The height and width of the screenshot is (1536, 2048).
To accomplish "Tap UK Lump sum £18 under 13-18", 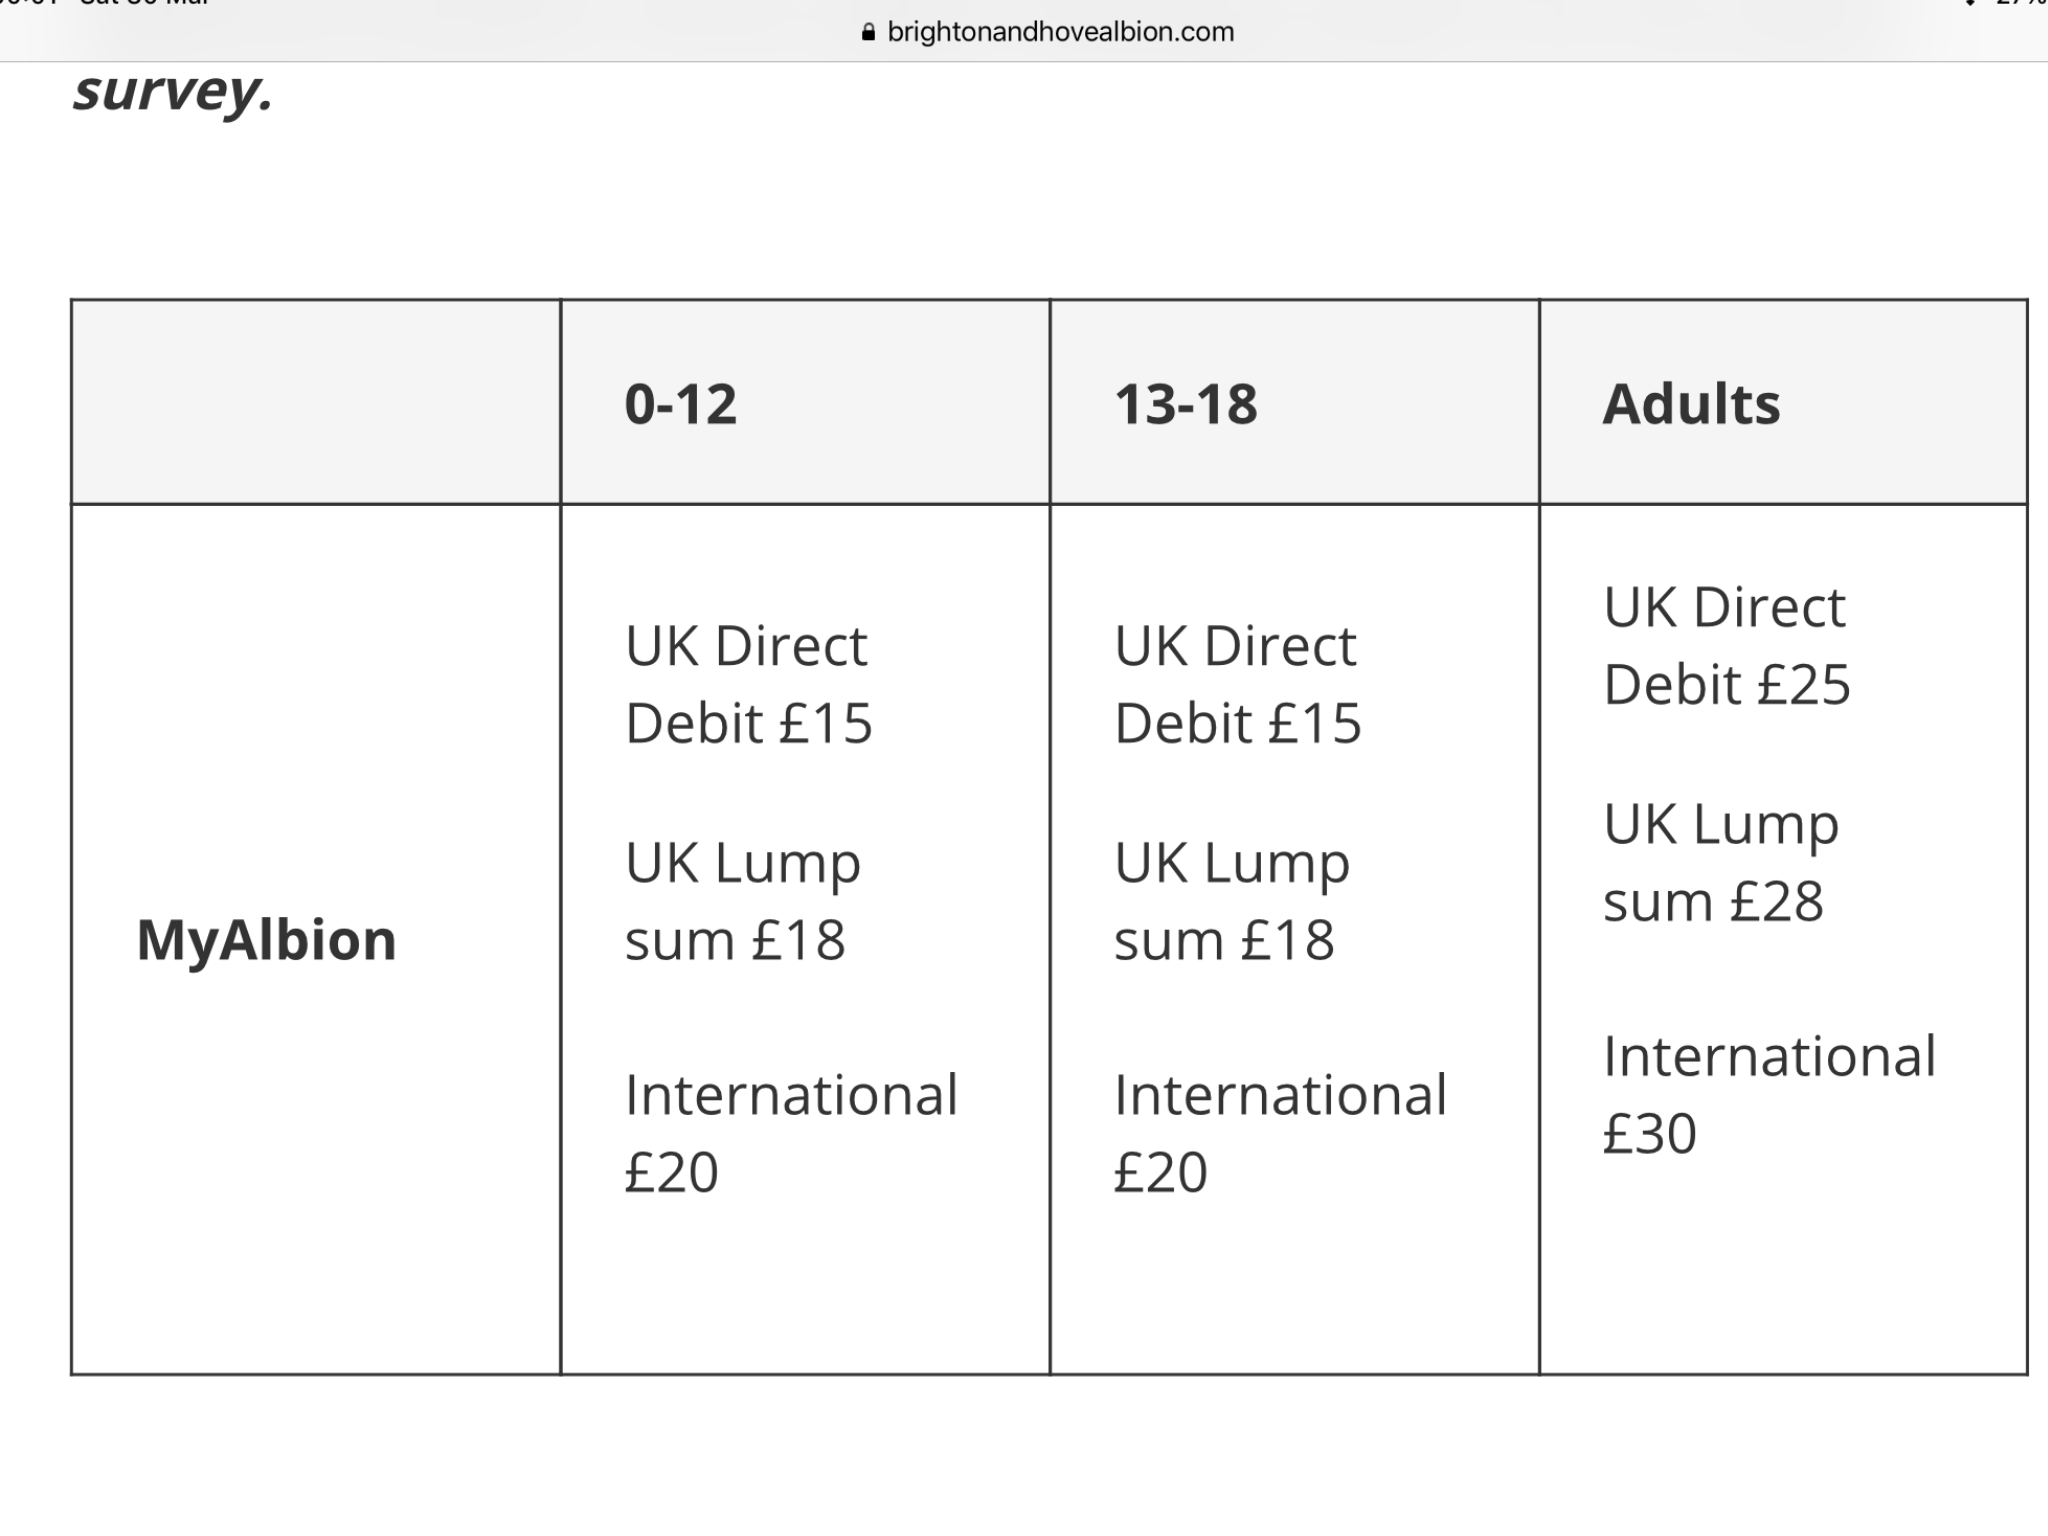I will pyautogui.click(x=1232, y=901).
